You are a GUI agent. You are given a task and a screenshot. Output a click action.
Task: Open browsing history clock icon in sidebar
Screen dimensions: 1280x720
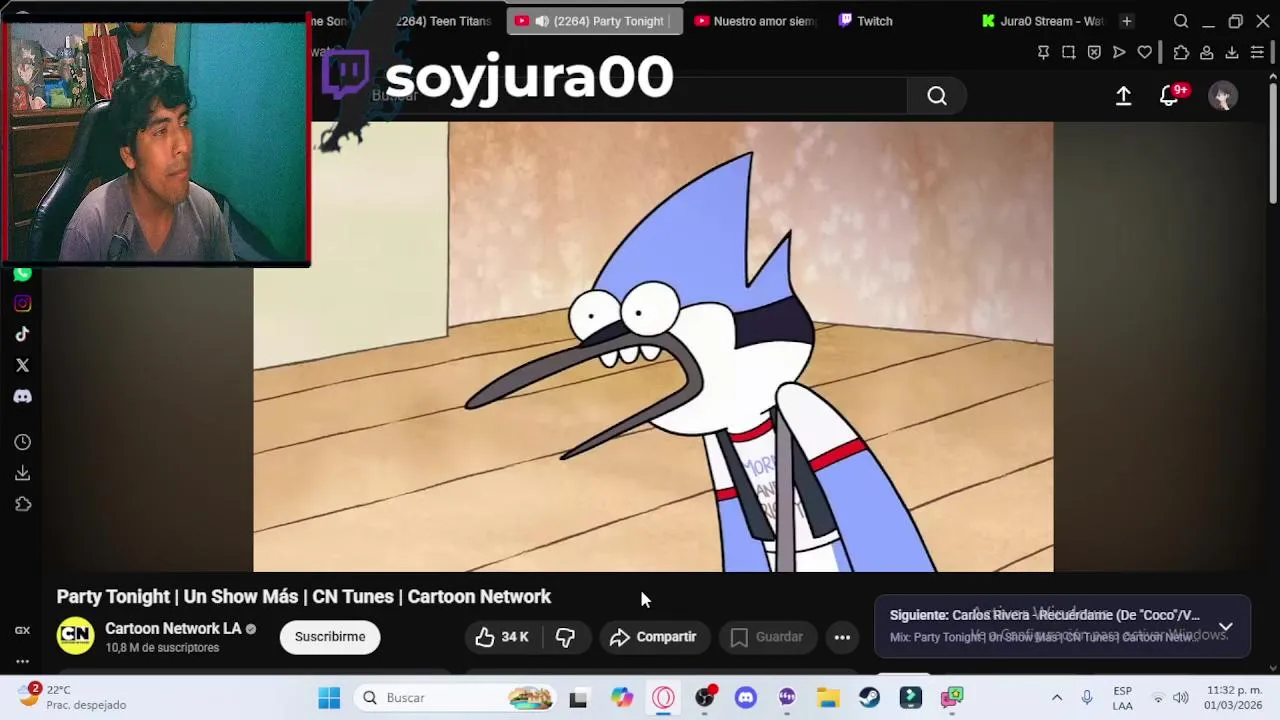[x=22, y=442]
